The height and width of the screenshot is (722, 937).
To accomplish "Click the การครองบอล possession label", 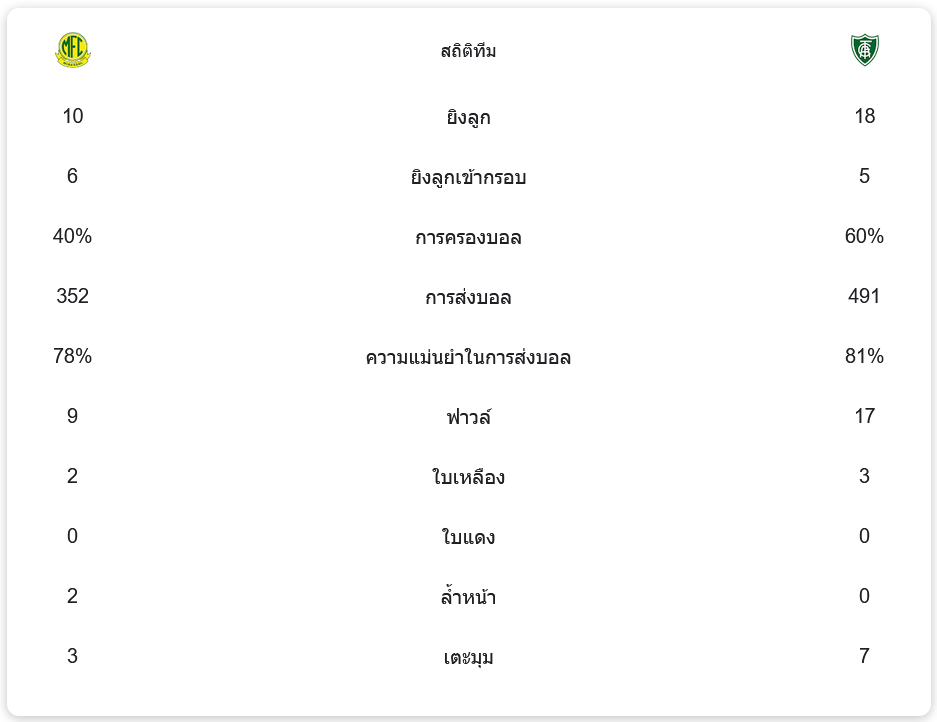I will pos(468,237).
